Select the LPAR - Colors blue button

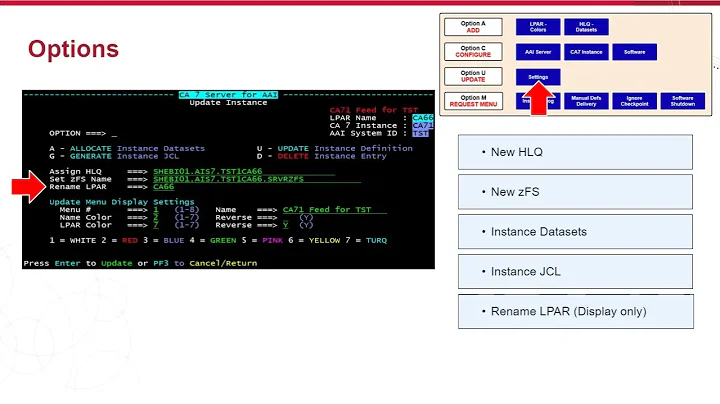[538, 27]
